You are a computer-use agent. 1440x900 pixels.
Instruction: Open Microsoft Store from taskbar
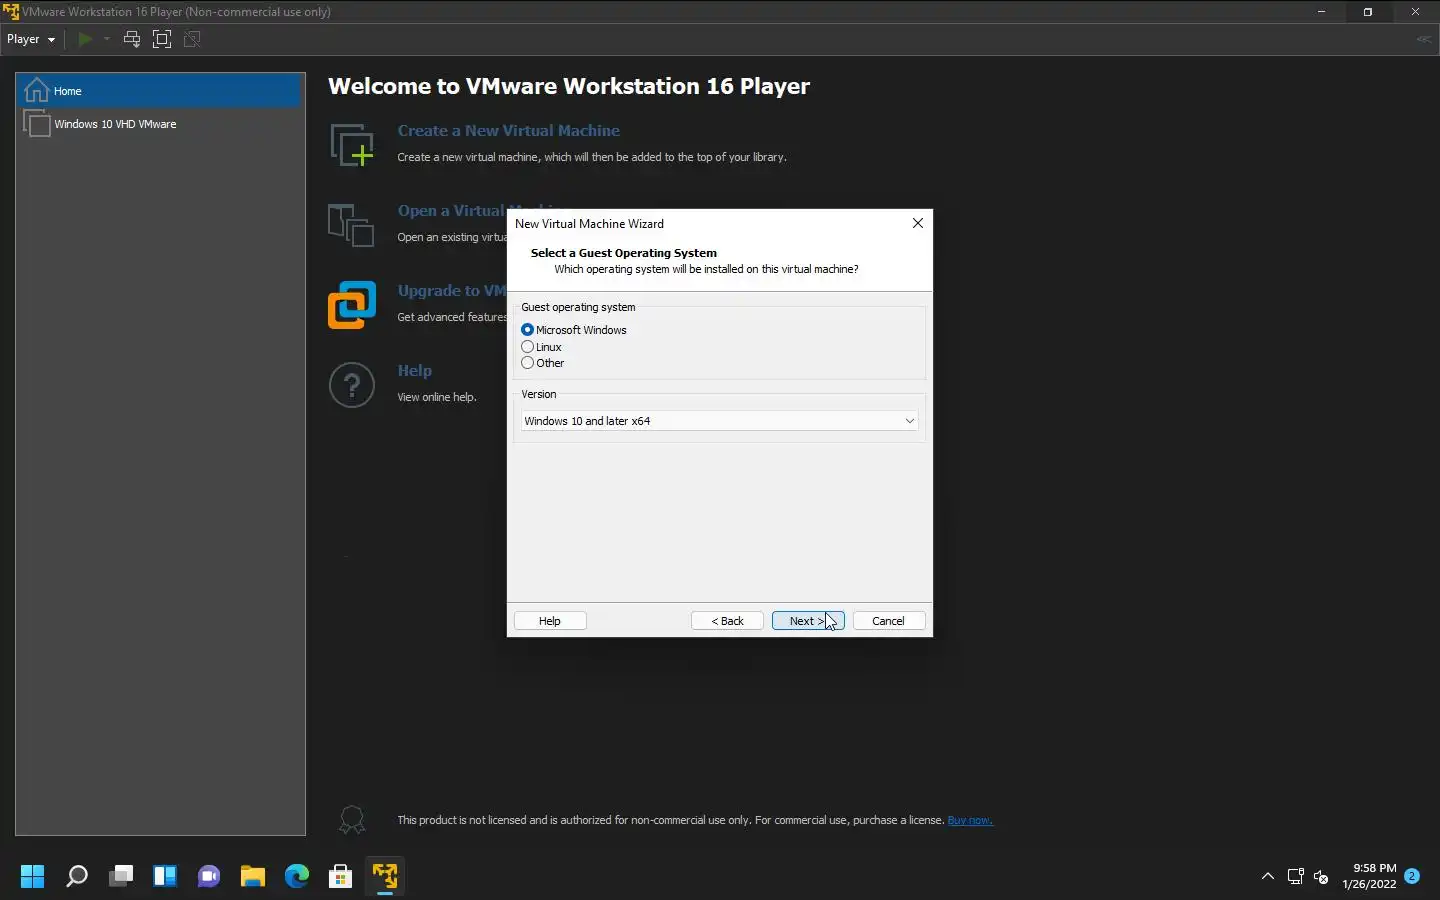point(341,877)
